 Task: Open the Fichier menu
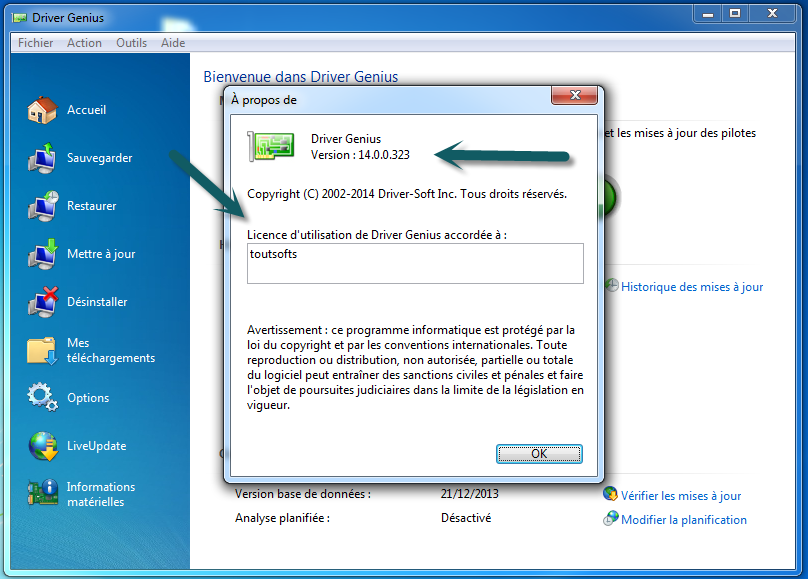point(36,43)
